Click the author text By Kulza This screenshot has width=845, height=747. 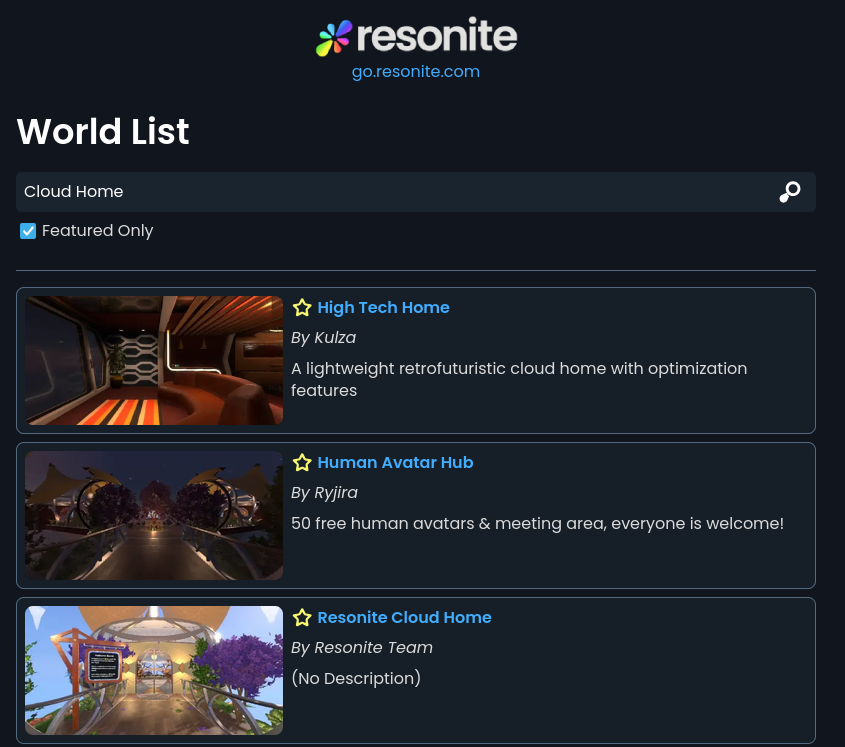(x=323, y=337)
